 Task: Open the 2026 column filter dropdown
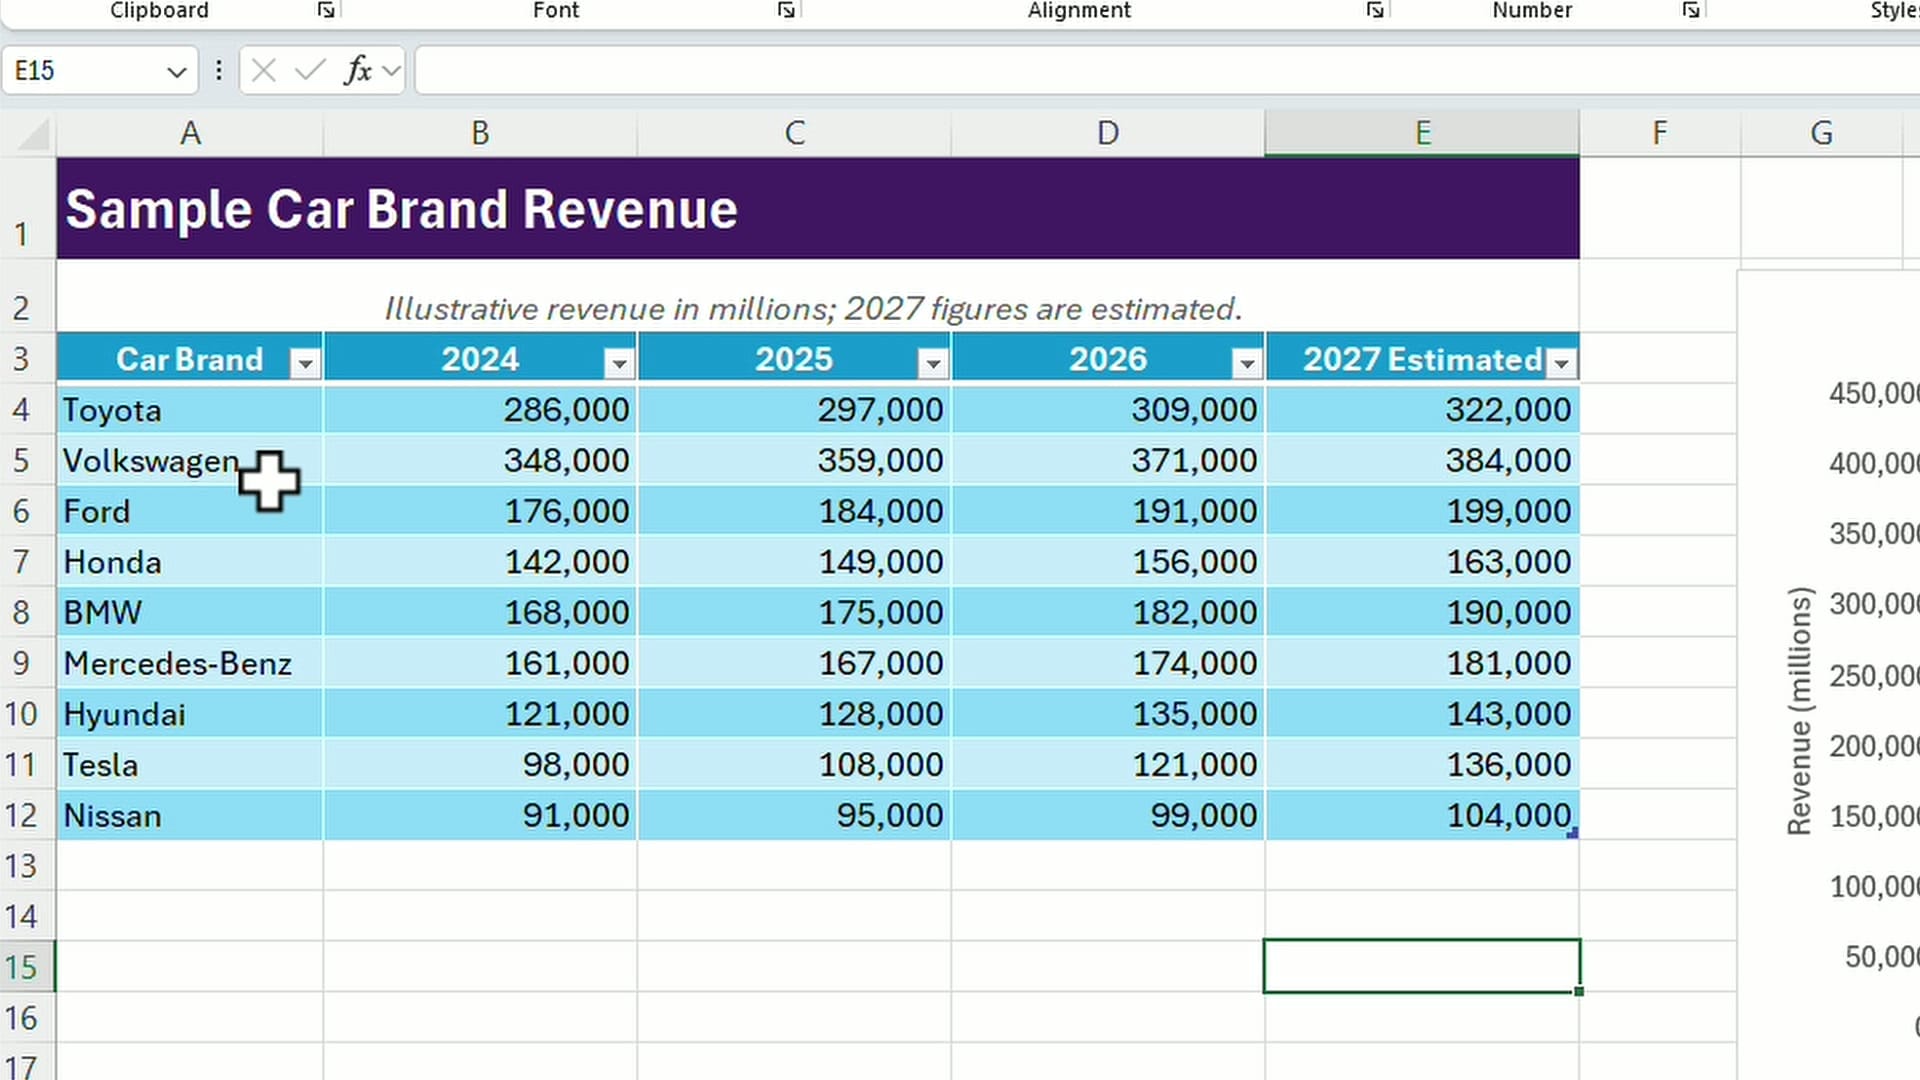click(1247, 363)
